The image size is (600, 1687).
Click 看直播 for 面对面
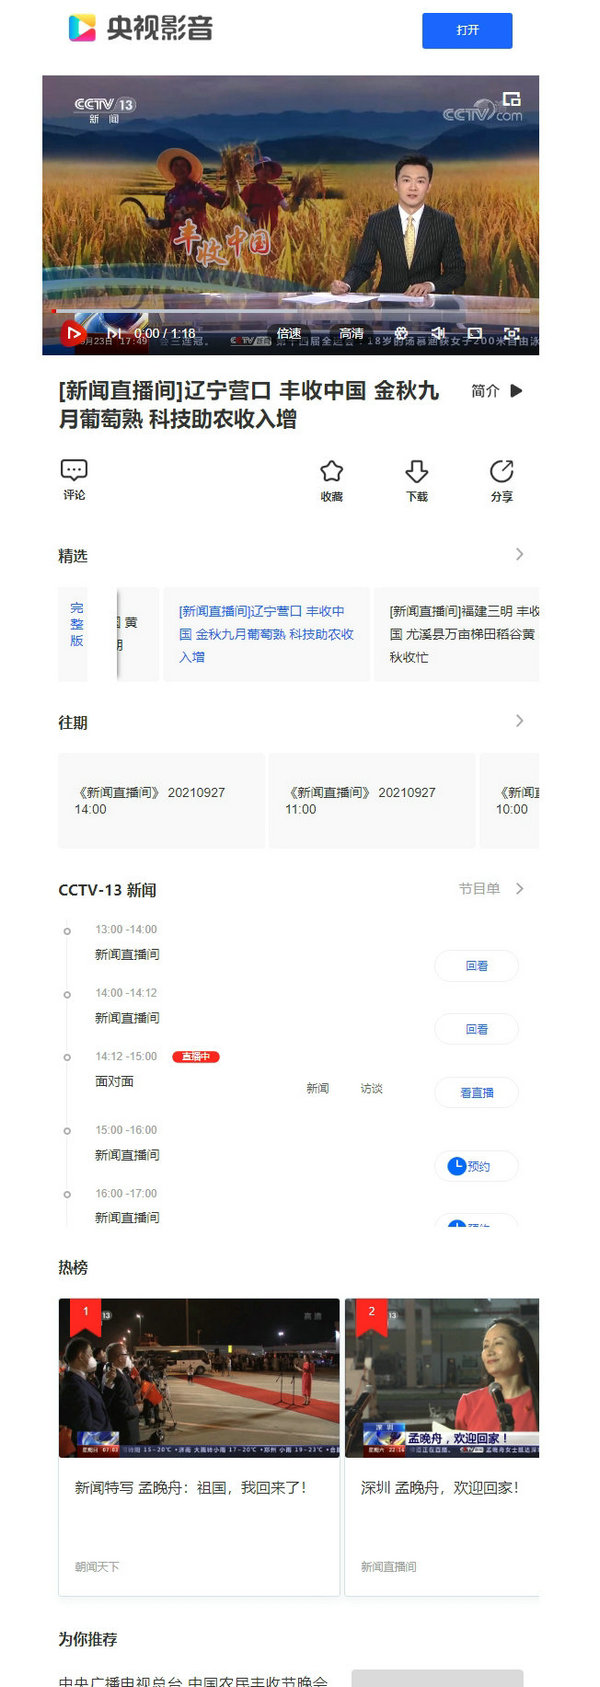coord(476,1092)
